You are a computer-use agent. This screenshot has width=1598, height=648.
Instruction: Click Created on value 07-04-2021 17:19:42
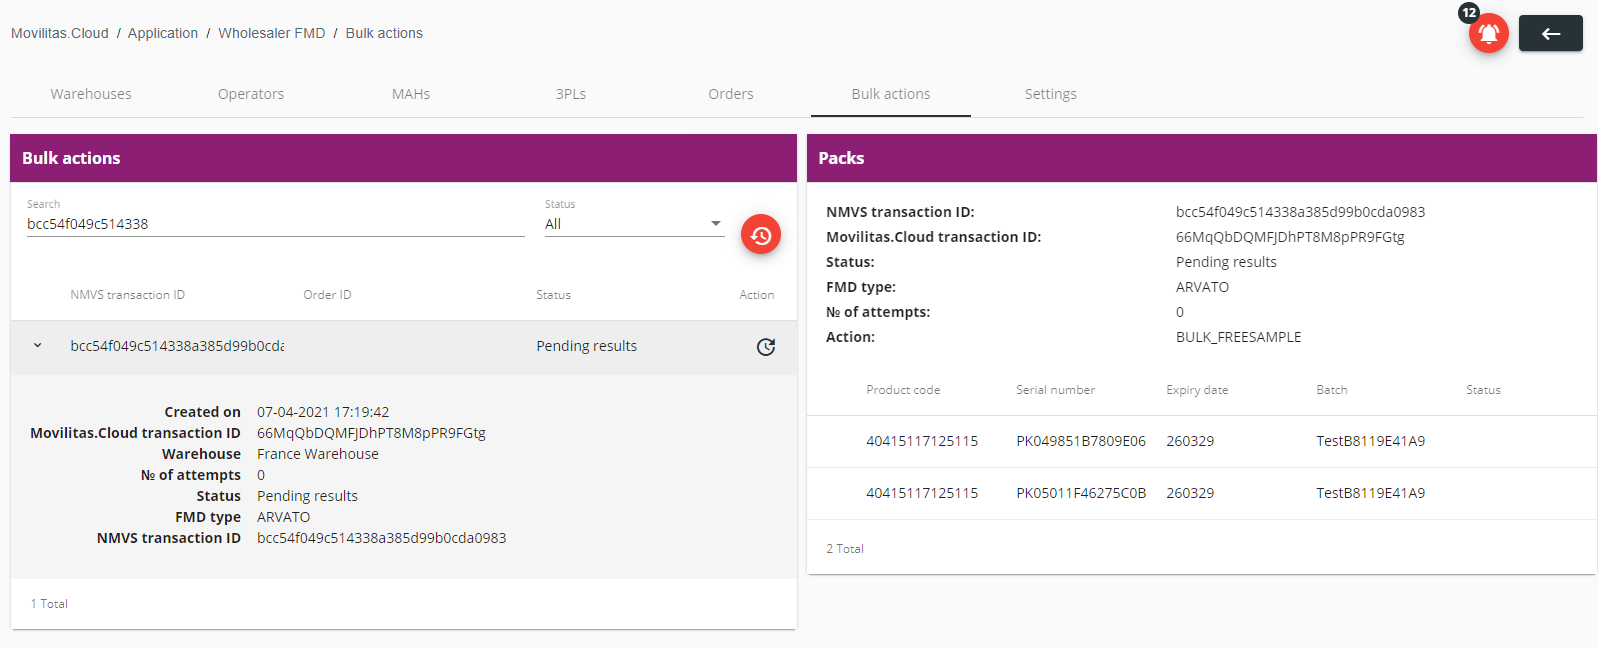[323, 412]
